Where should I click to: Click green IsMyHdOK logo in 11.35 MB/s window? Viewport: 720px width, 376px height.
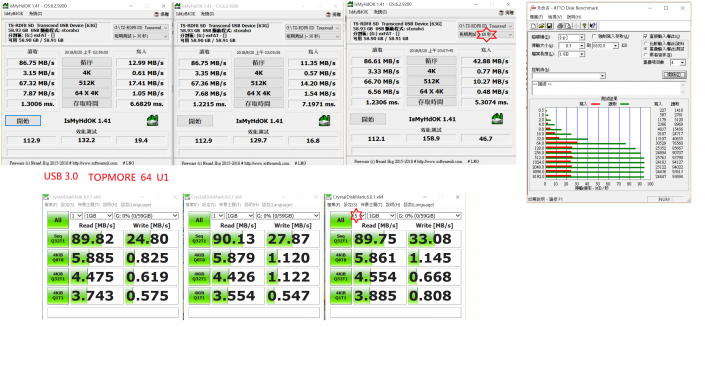[325, 120]
